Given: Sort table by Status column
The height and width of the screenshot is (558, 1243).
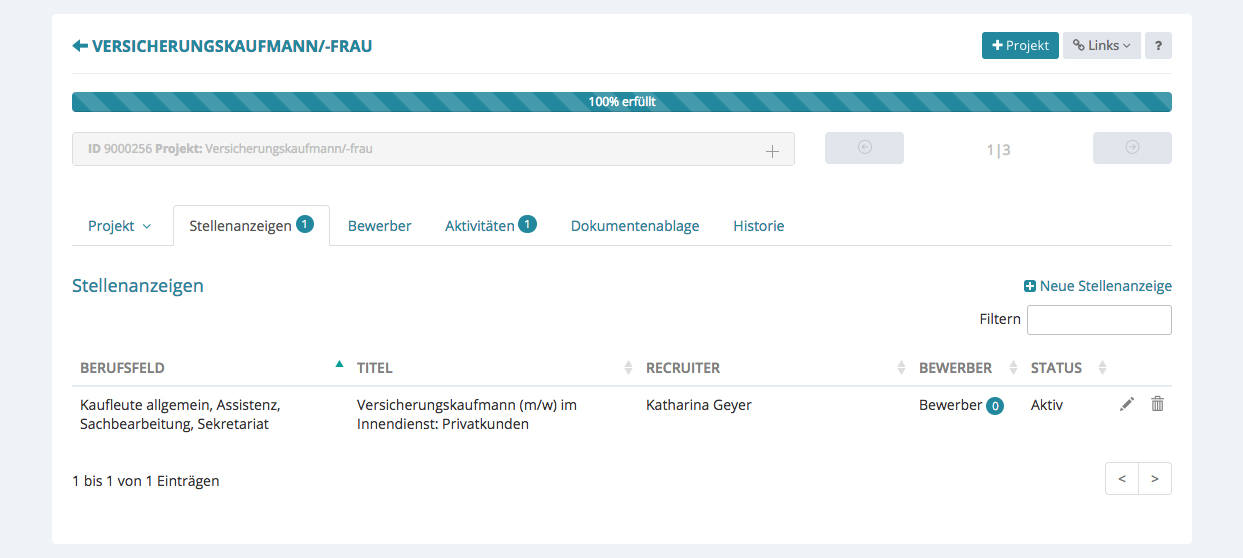Looking at the screenshot, I should [1056, 368].
